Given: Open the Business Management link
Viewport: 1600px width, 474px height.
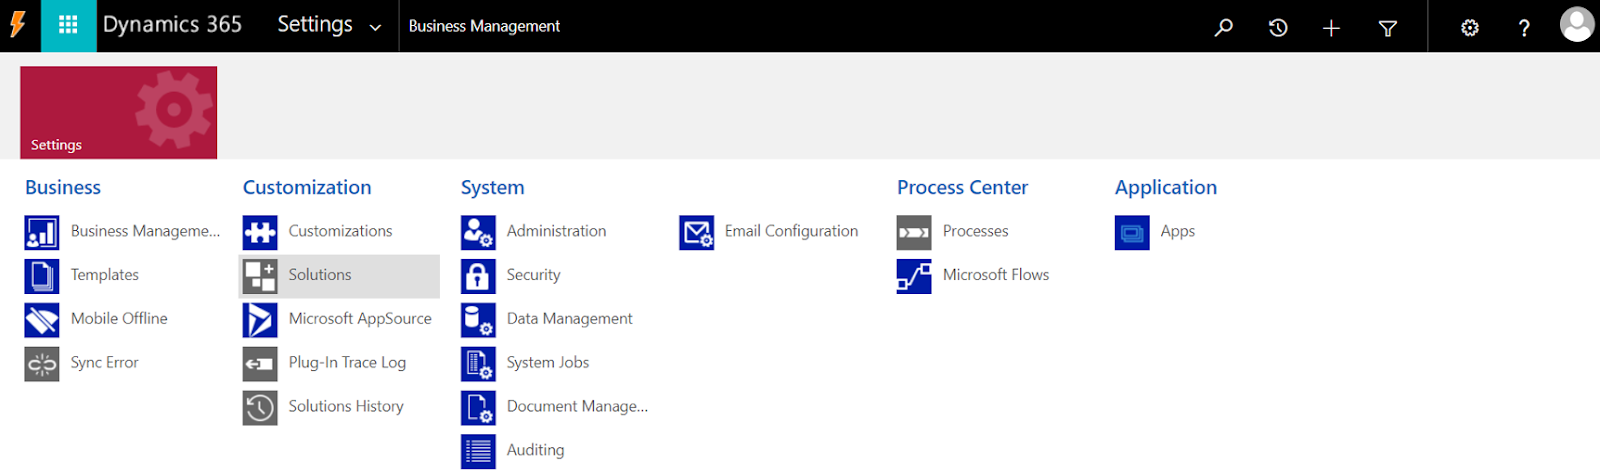Looking at the screenshot, I should point(145,231).
